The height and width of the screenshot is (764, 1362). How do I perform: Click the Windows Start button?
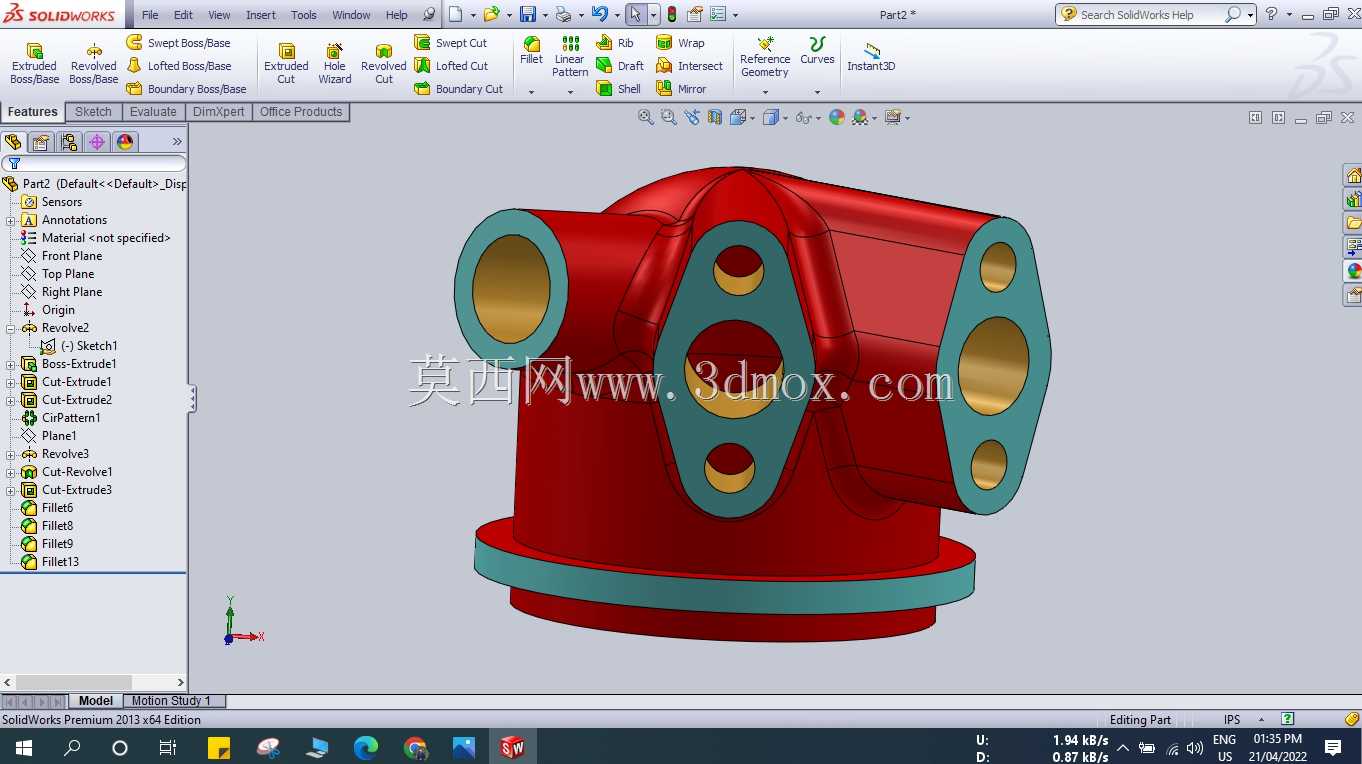[23, 747]
